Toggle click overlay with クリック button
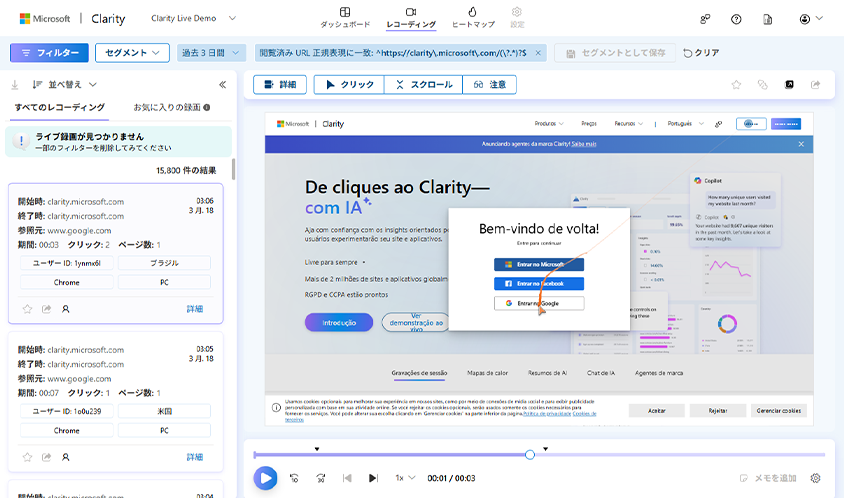The image size is (844, 498). [349, 85]
